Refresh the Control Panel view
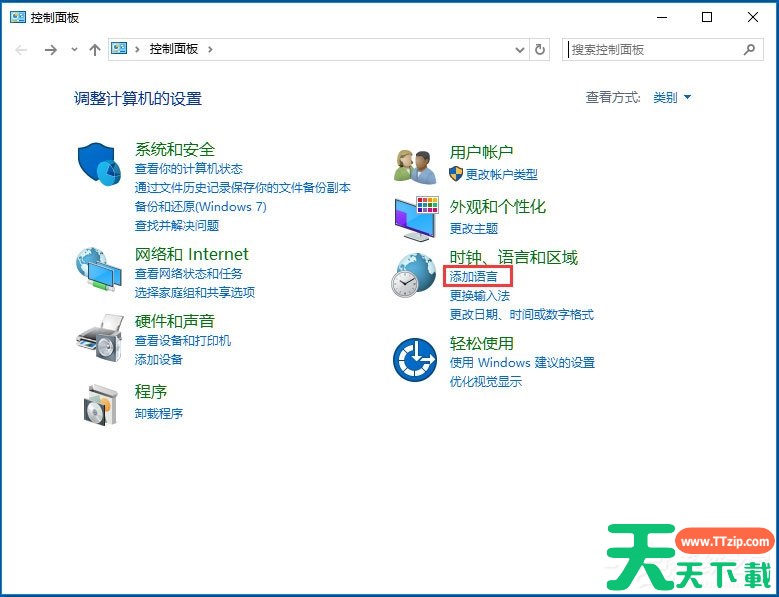 click(x=540, y=50)
